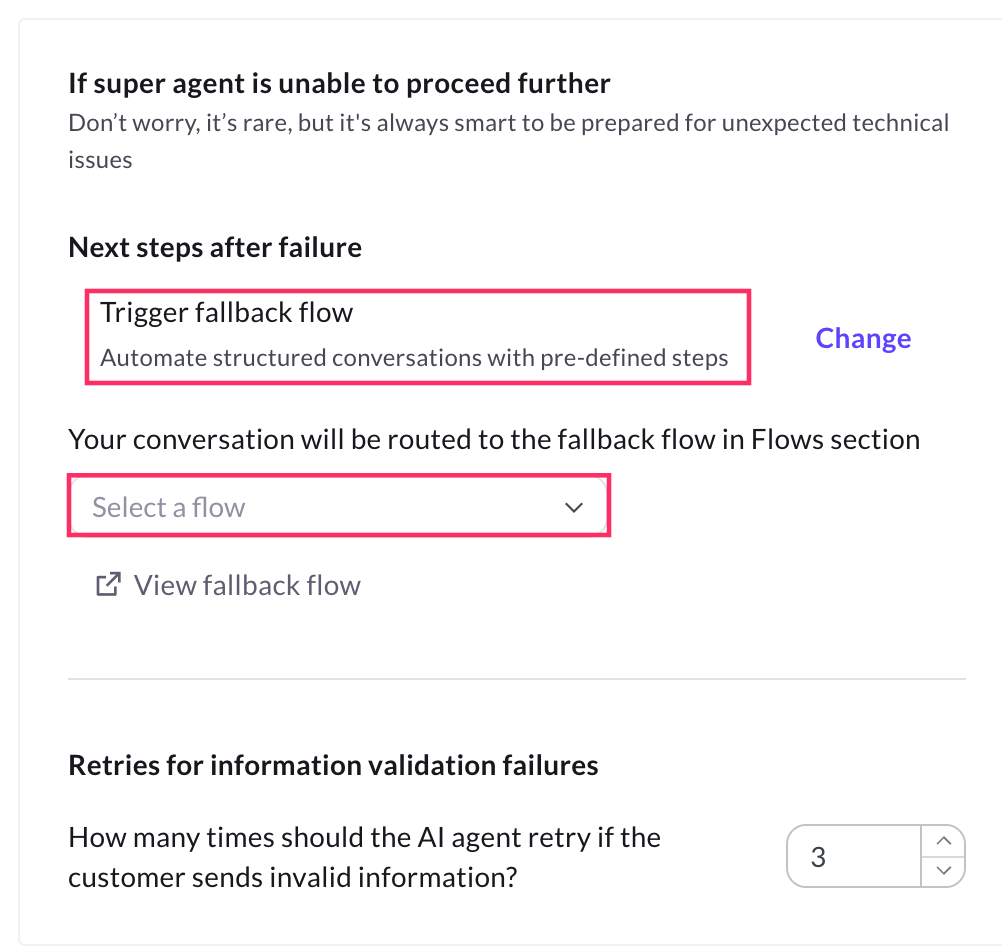Click the unexpected technical issues text
Viewport: 1002px width, 948px height.
(x=100, y=160)
